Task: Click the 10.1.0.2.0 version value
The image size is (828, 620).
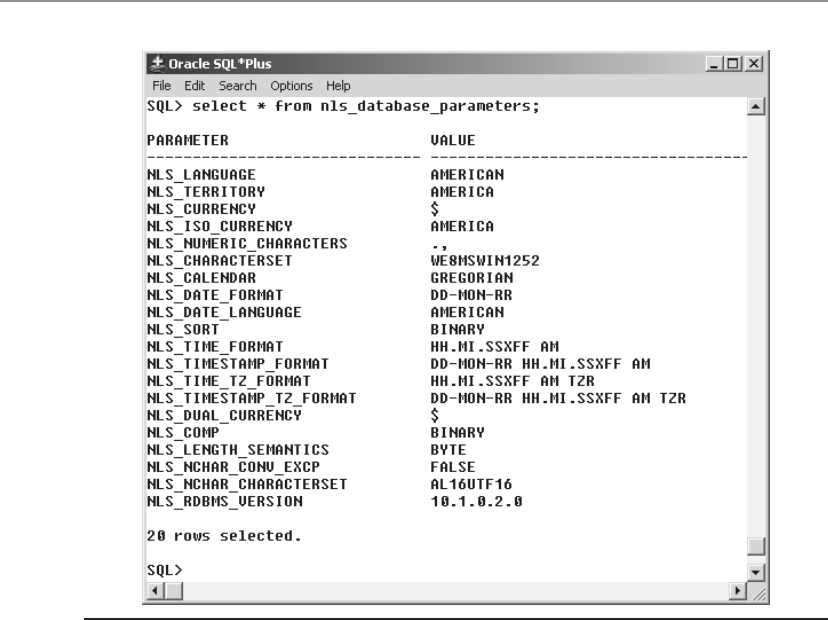Action: click(476, 502)
